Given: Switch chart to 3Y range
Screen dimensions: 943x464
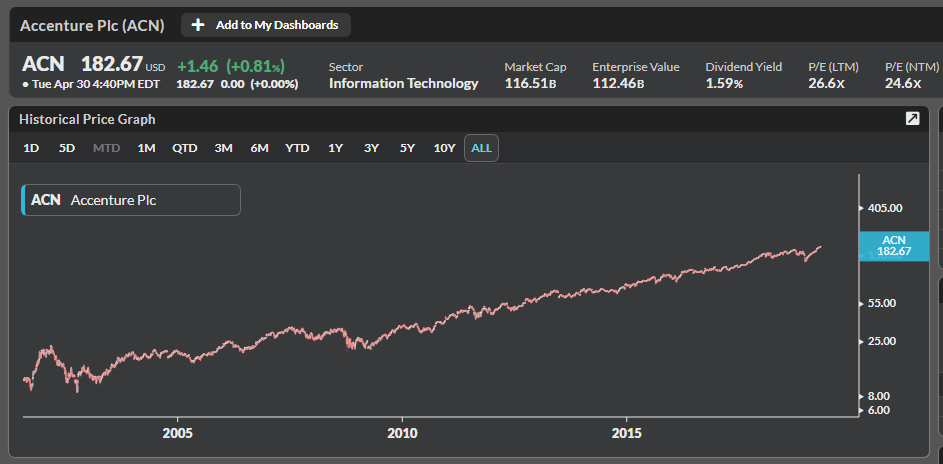Looking at the screenshot, I should pyautogui.click(x=371, y=148).
